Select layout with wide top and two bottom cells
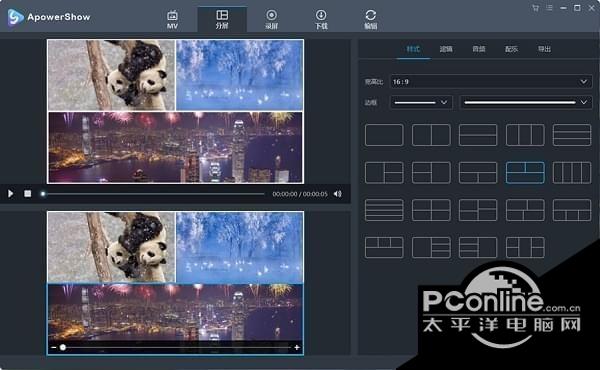 coord(478,173)
